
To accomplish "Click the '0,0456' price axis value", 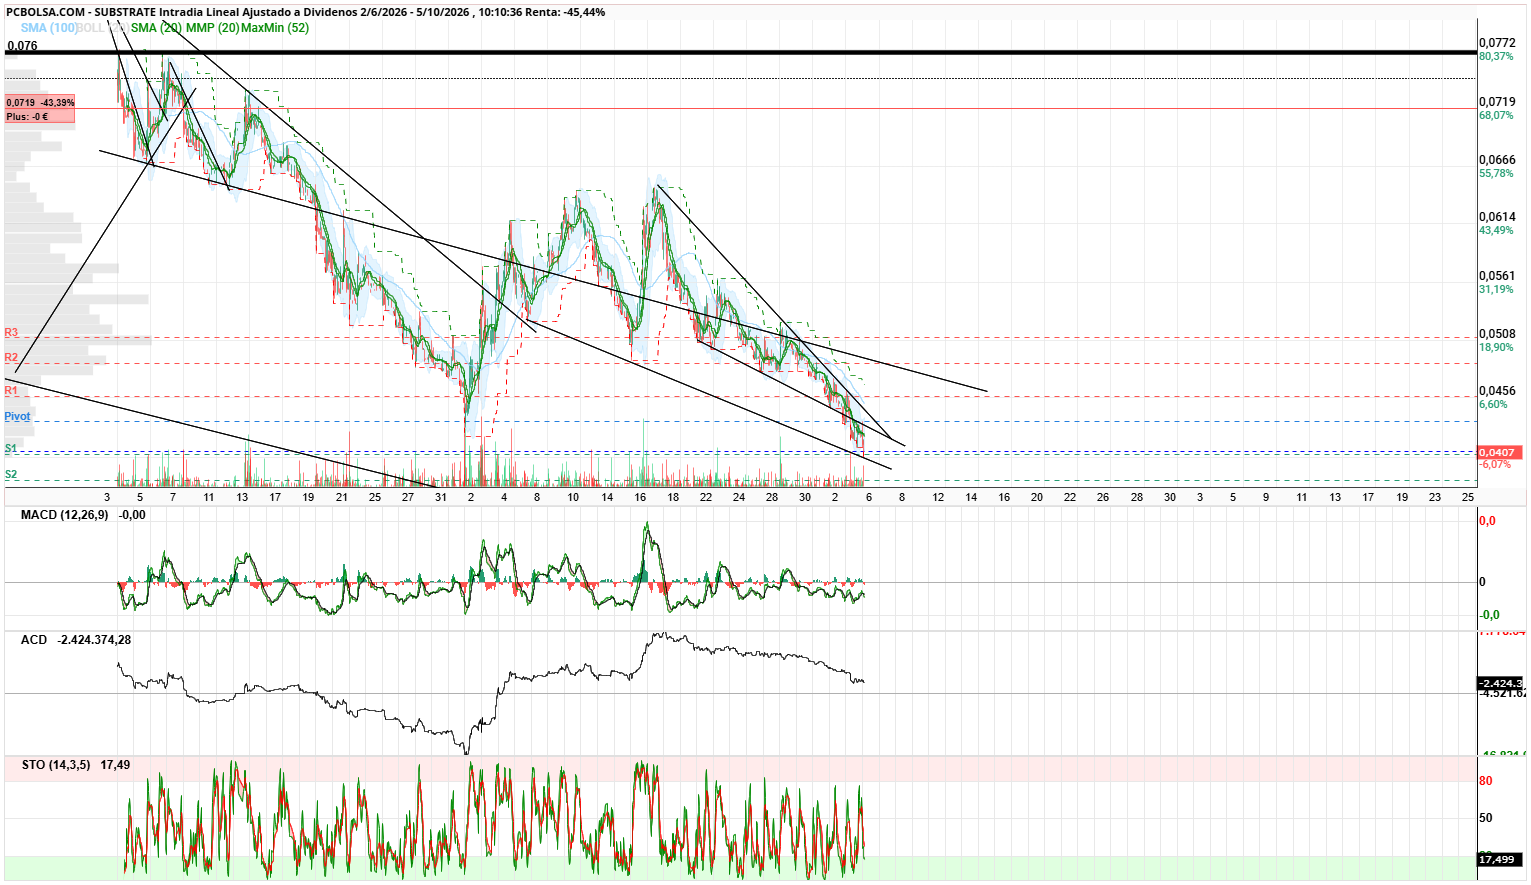I will (1497, 391).
